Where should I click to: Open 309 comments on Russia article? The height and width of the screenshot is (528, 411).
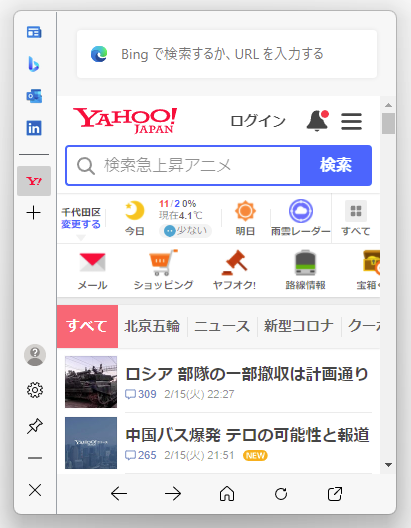coord(141,394)
